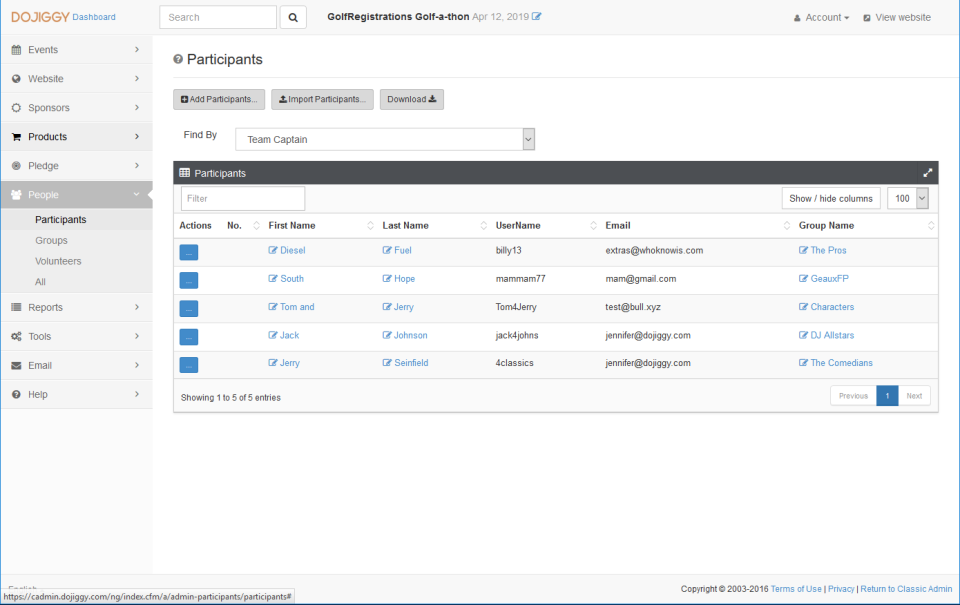Open the 100 entries per page dropdown
The height and width of the screenshot is (605, 960).
[x=908, y=198]
